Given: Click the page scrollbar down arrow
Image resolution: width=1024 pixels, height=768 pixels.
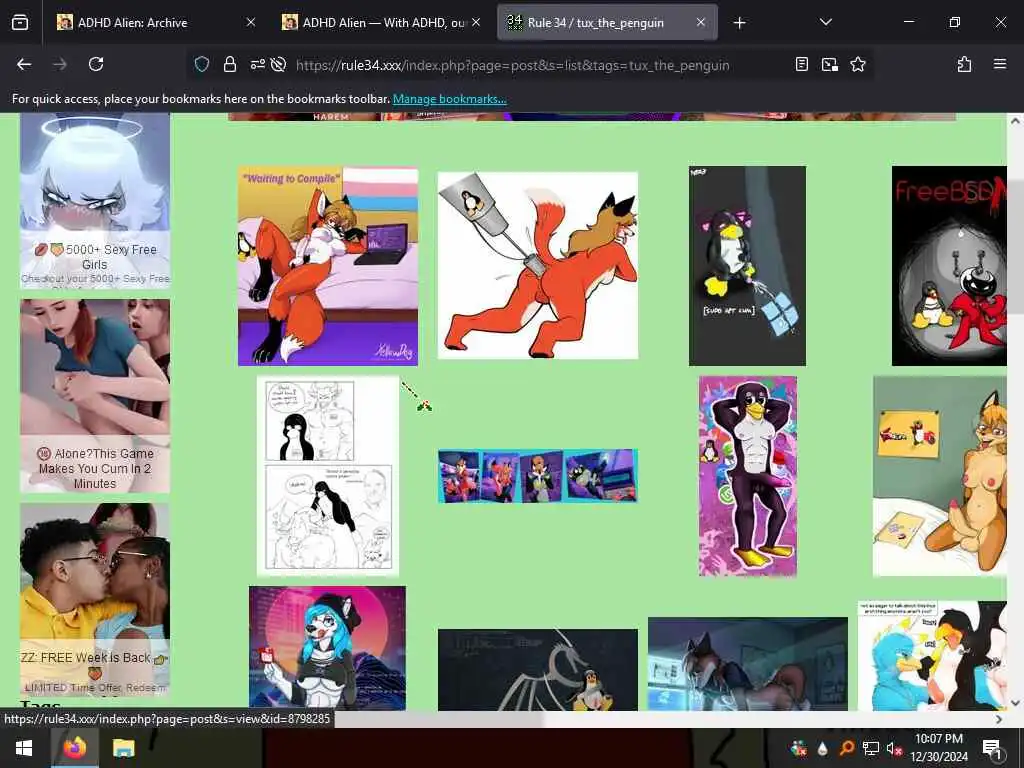Looking at the screenshot, I should pyautogui.click(x=1015, y=703).
